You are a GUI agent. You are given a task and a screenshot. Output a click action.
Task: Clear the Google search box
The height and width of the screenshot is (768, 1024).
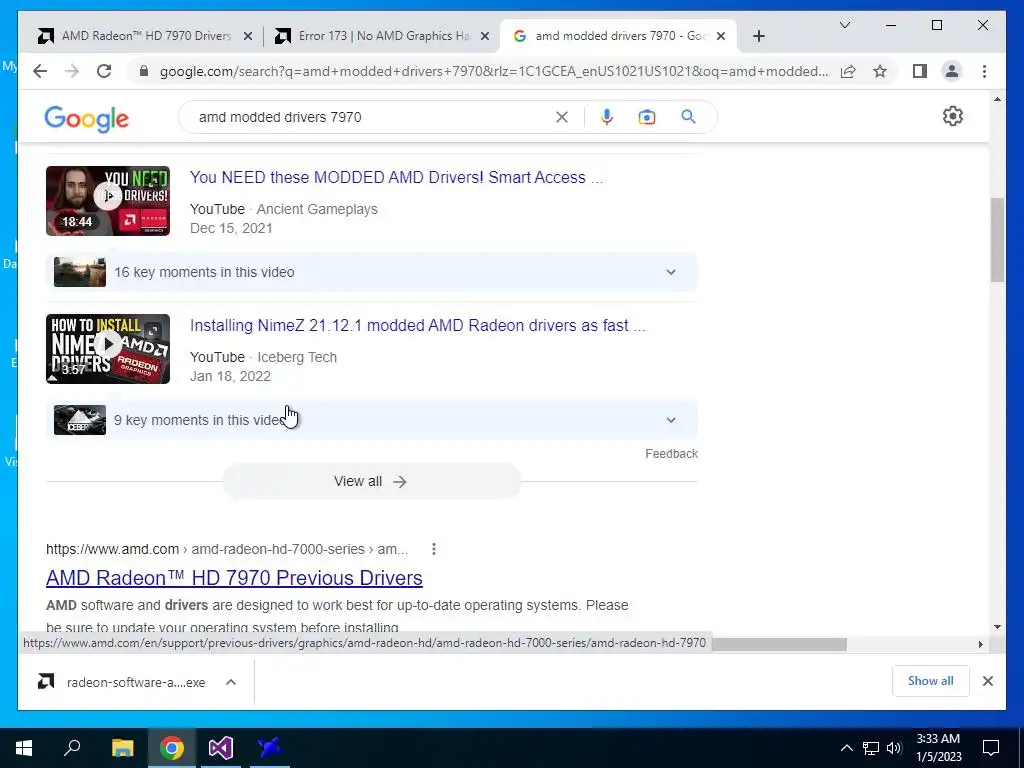point(562,117)
